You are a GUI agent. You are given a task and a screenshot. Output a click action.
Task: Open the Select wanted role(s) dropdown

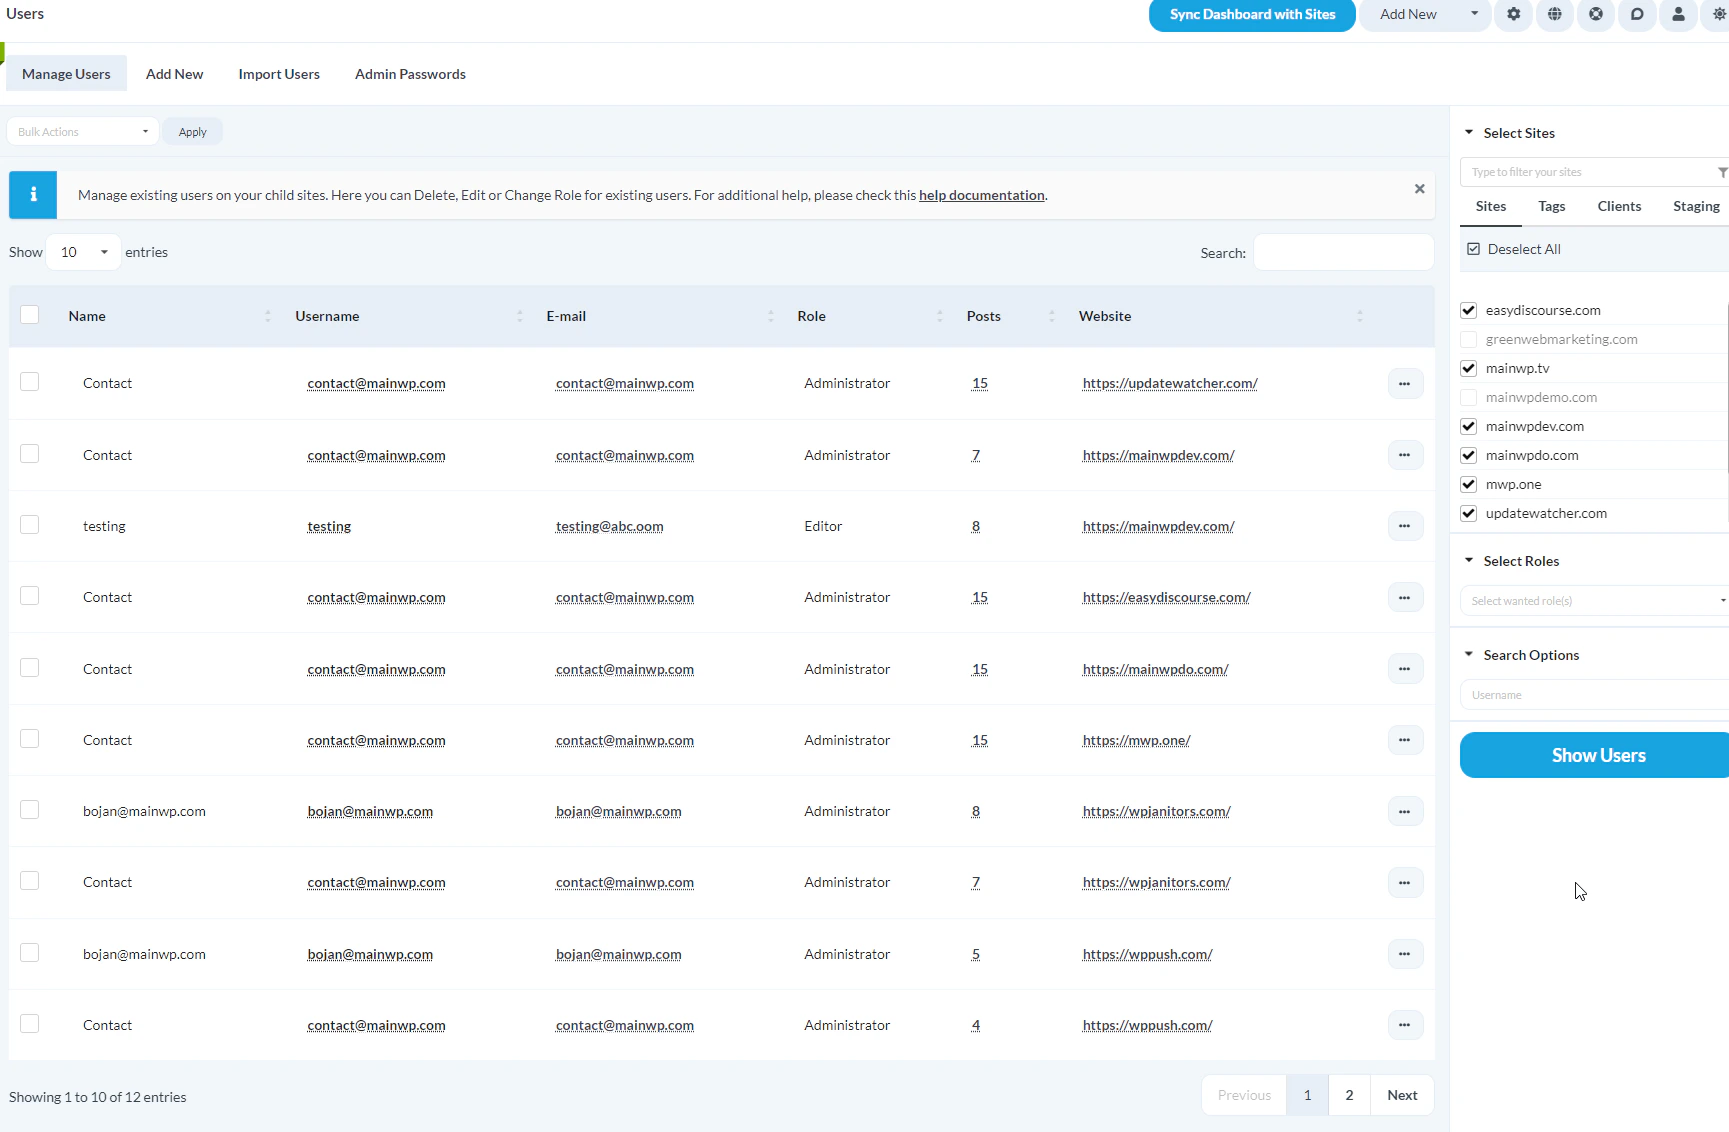(x=1594, y=601)
